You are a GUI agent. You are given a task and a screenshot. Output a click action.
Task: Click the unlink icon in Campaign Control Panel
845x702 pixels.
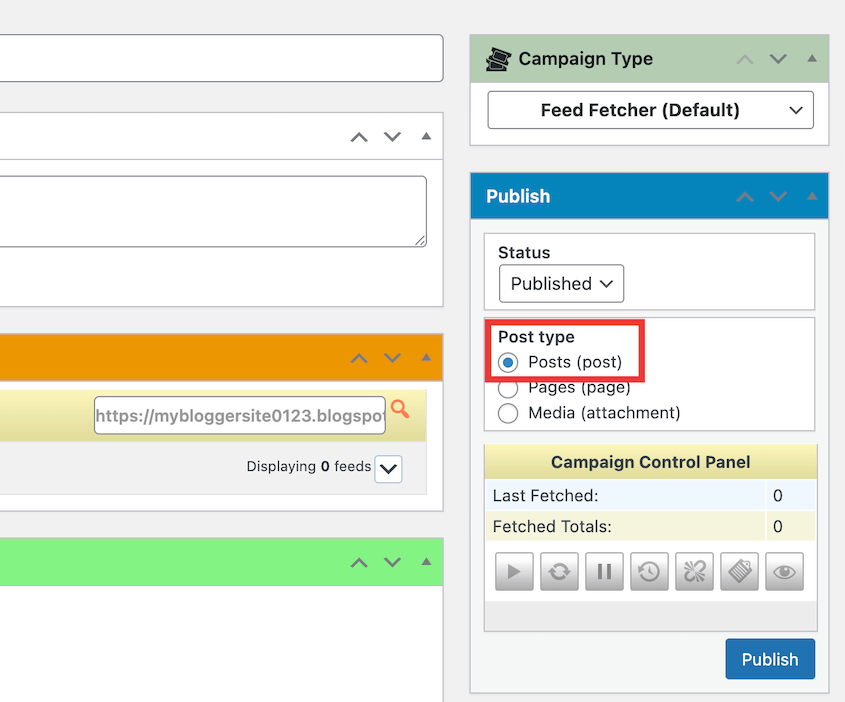point(693,571)
